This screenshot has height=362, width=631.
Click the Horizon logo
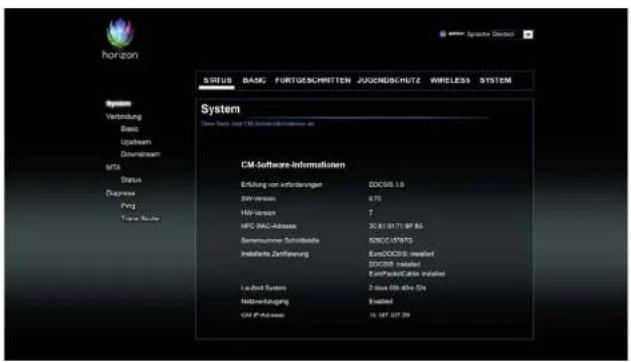(120, 39)
